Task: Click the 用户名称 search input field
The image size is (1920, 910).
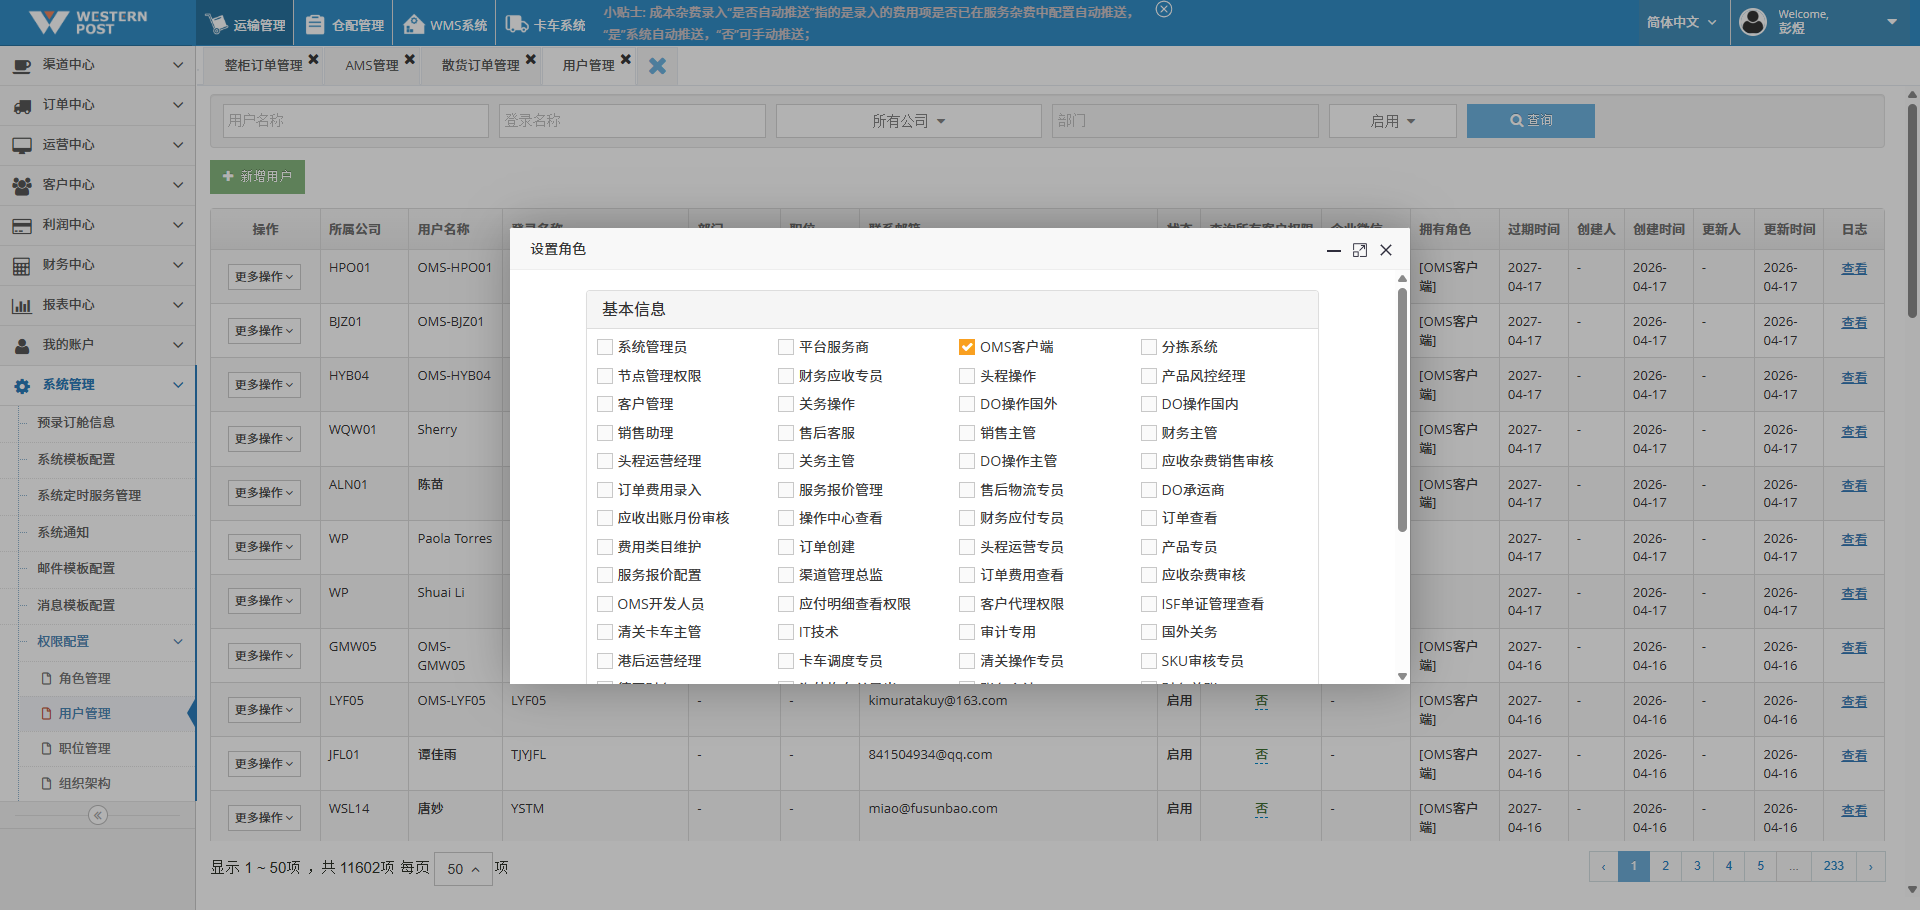Action: click(355, 121)
